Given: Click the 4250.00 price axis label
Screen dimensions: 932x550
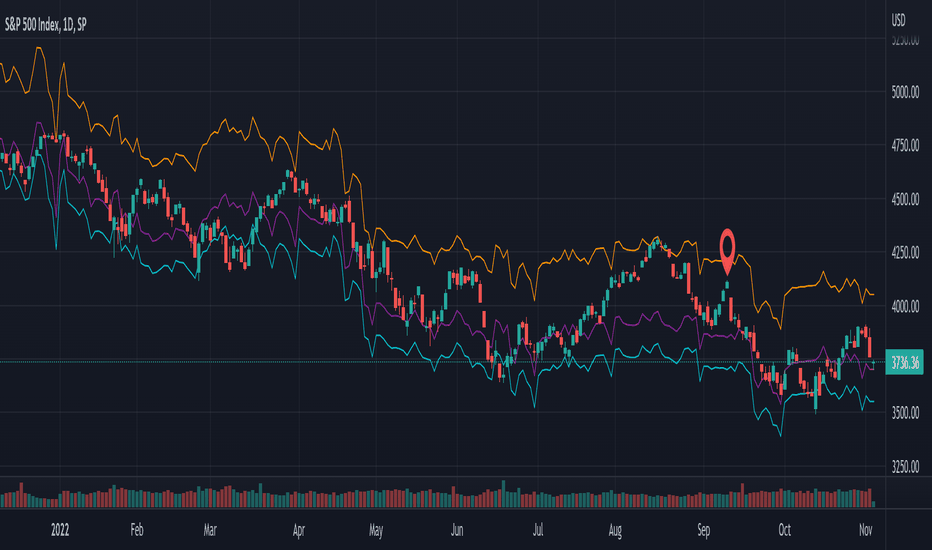Looking at the screenshot, I should pyautogui.click(x=905, y=252).
